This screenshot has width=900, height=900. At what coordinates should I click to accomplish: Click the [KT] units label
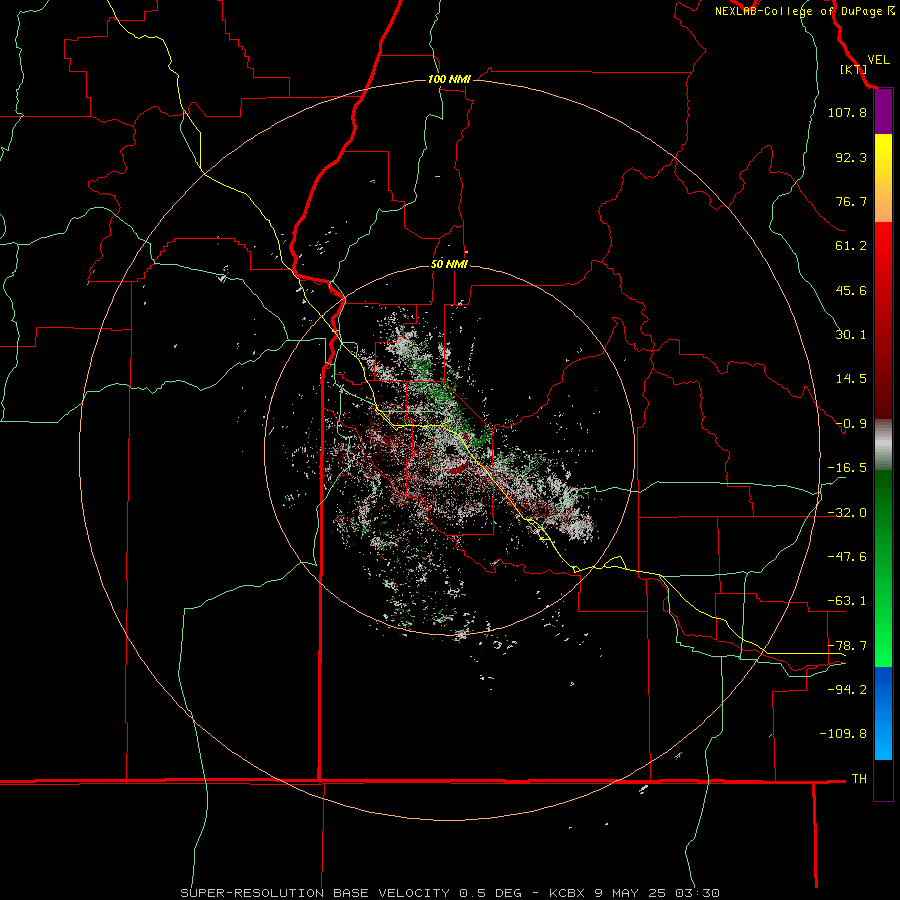853,69
